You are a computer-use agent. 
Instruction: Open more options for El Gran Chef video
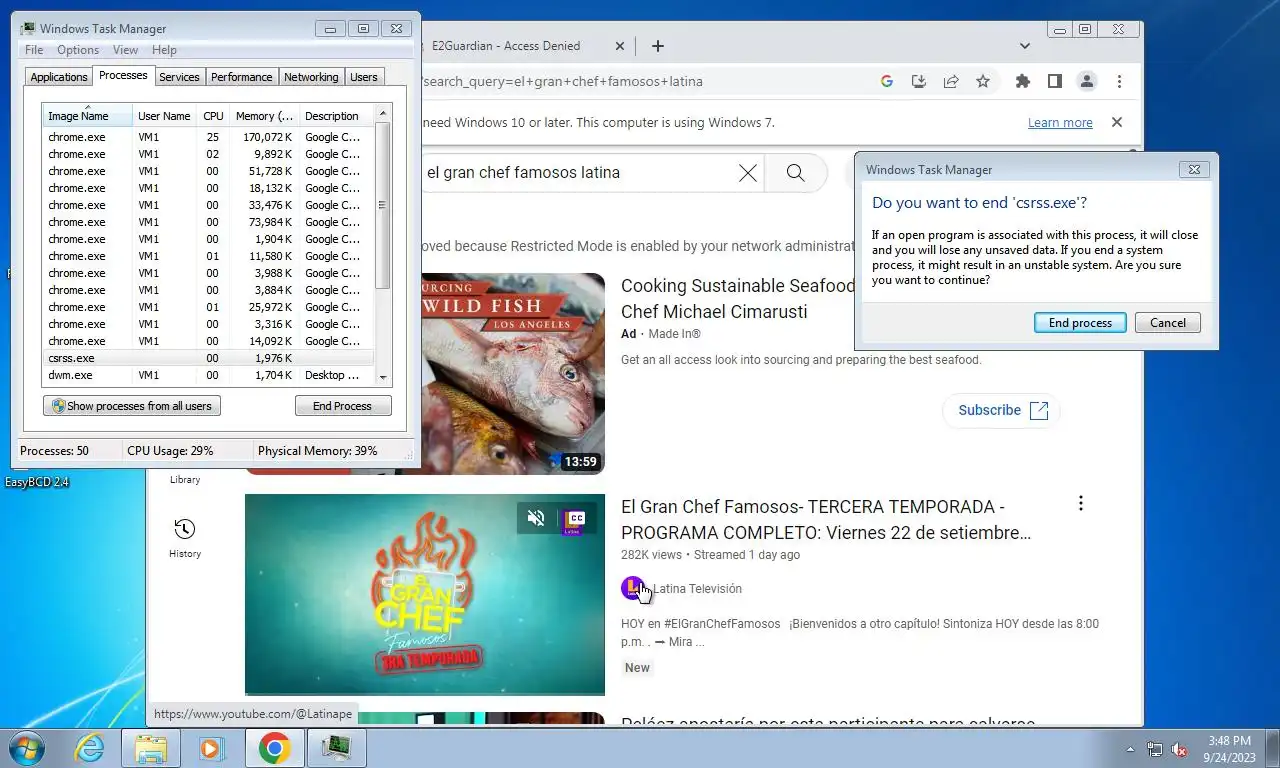click(1080, 503)
